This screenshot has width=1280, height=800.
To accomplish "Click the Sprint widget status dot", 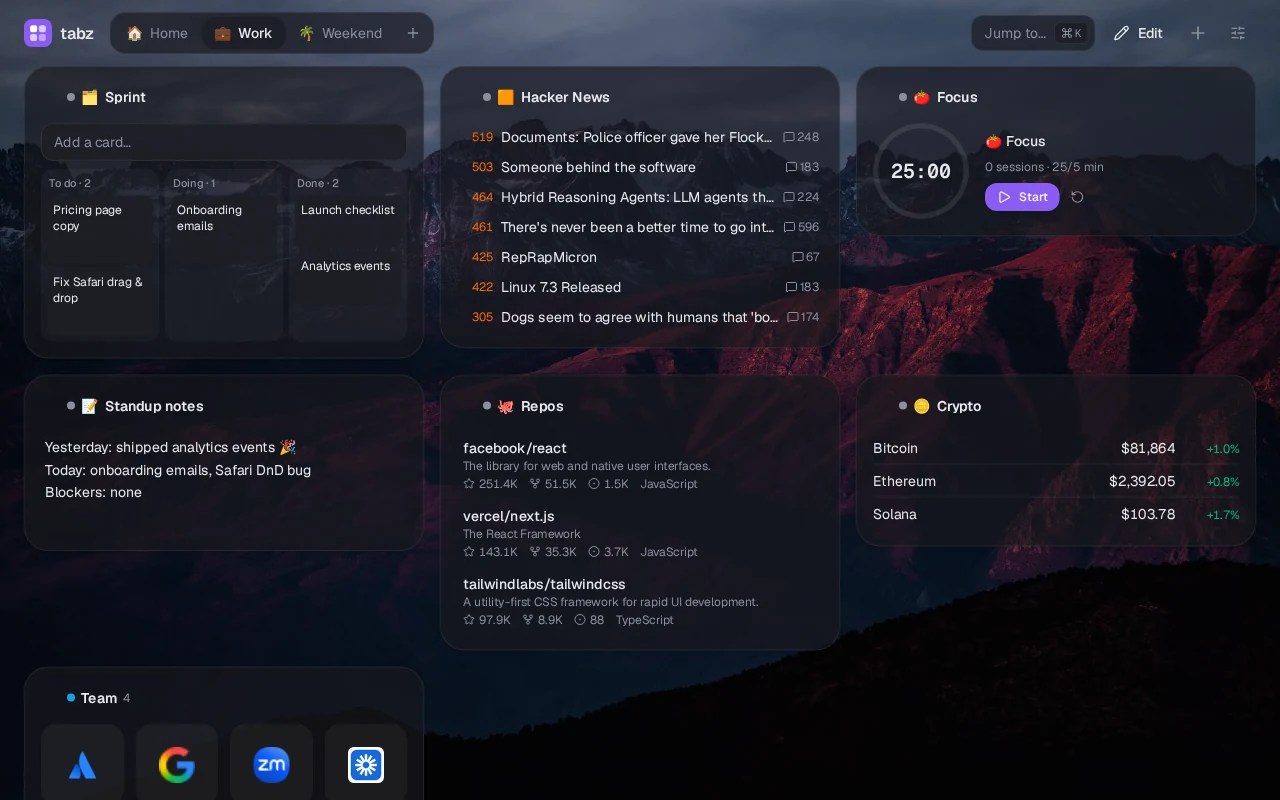I will [x=71, y=97].
